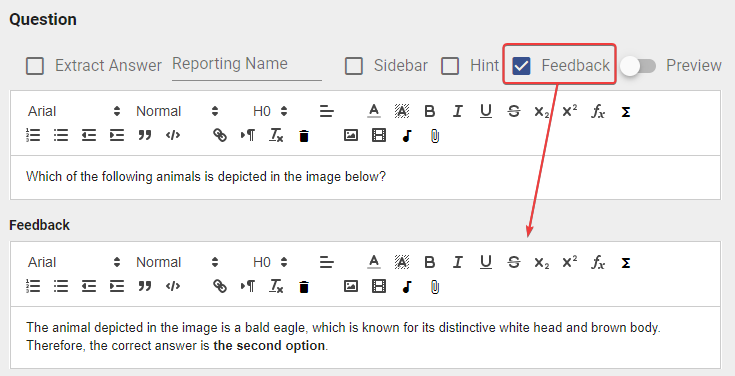Screen dimensions: 735x376
Task: Turn on the Preview toggle
Action: click(638, 66)
